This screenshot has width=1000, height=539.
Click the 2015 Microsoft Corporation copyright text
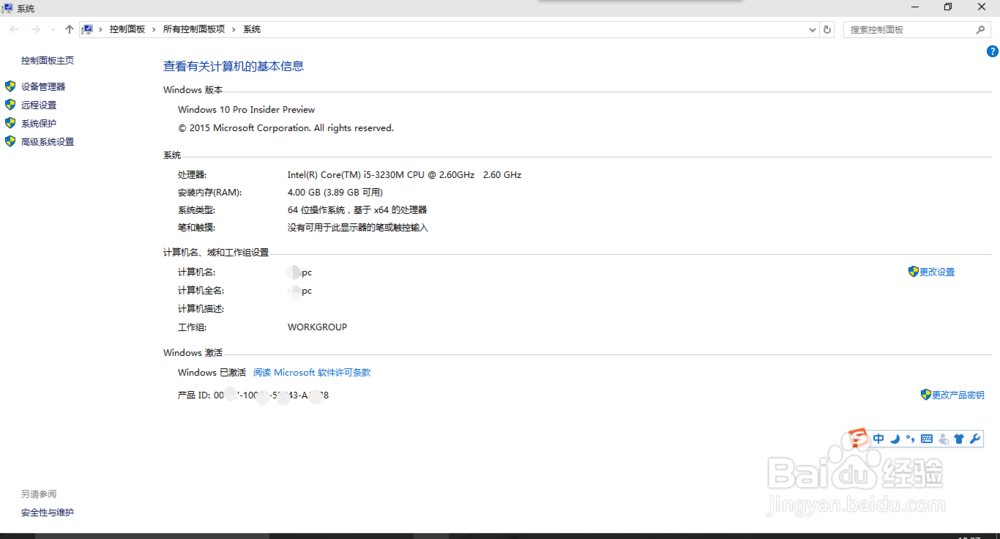click(286, 128)
